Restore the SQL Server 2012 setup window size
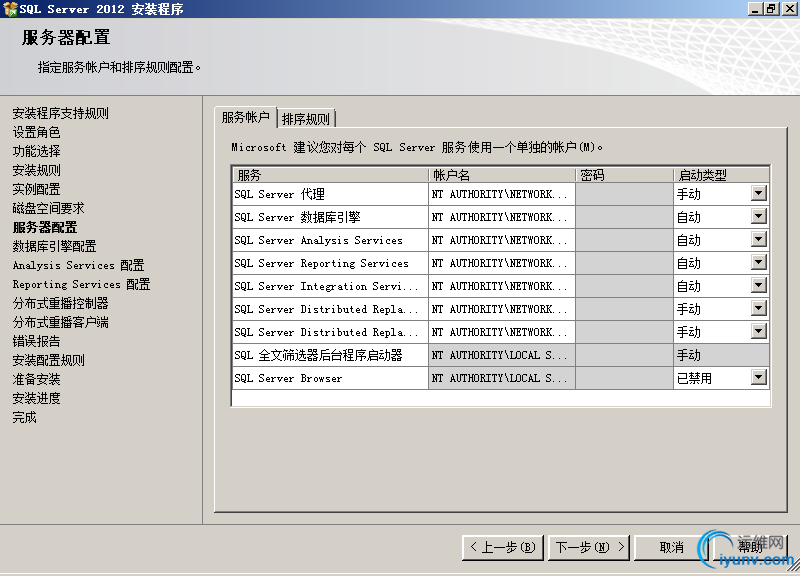800x576 pixels. pos(771,9)
